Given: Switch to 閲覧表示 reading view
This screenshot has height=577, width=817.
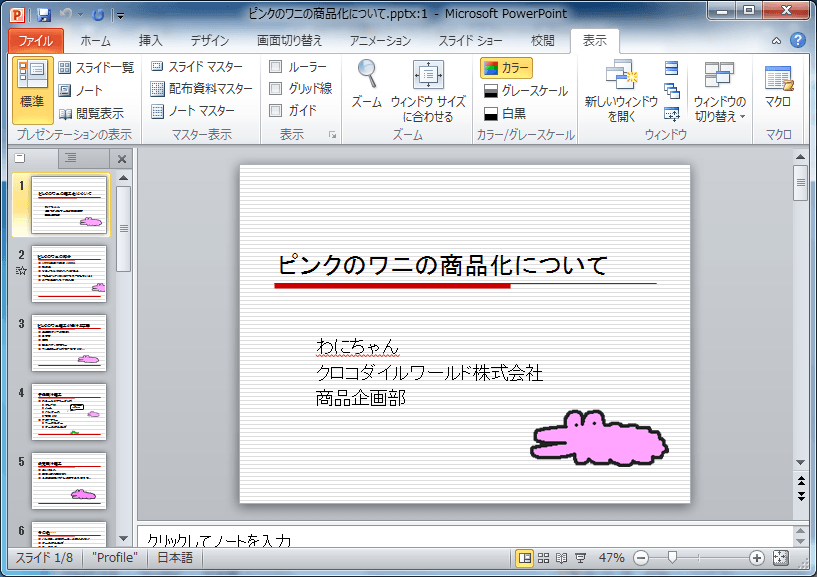Looking at the screenshot, I should point(91,113).
